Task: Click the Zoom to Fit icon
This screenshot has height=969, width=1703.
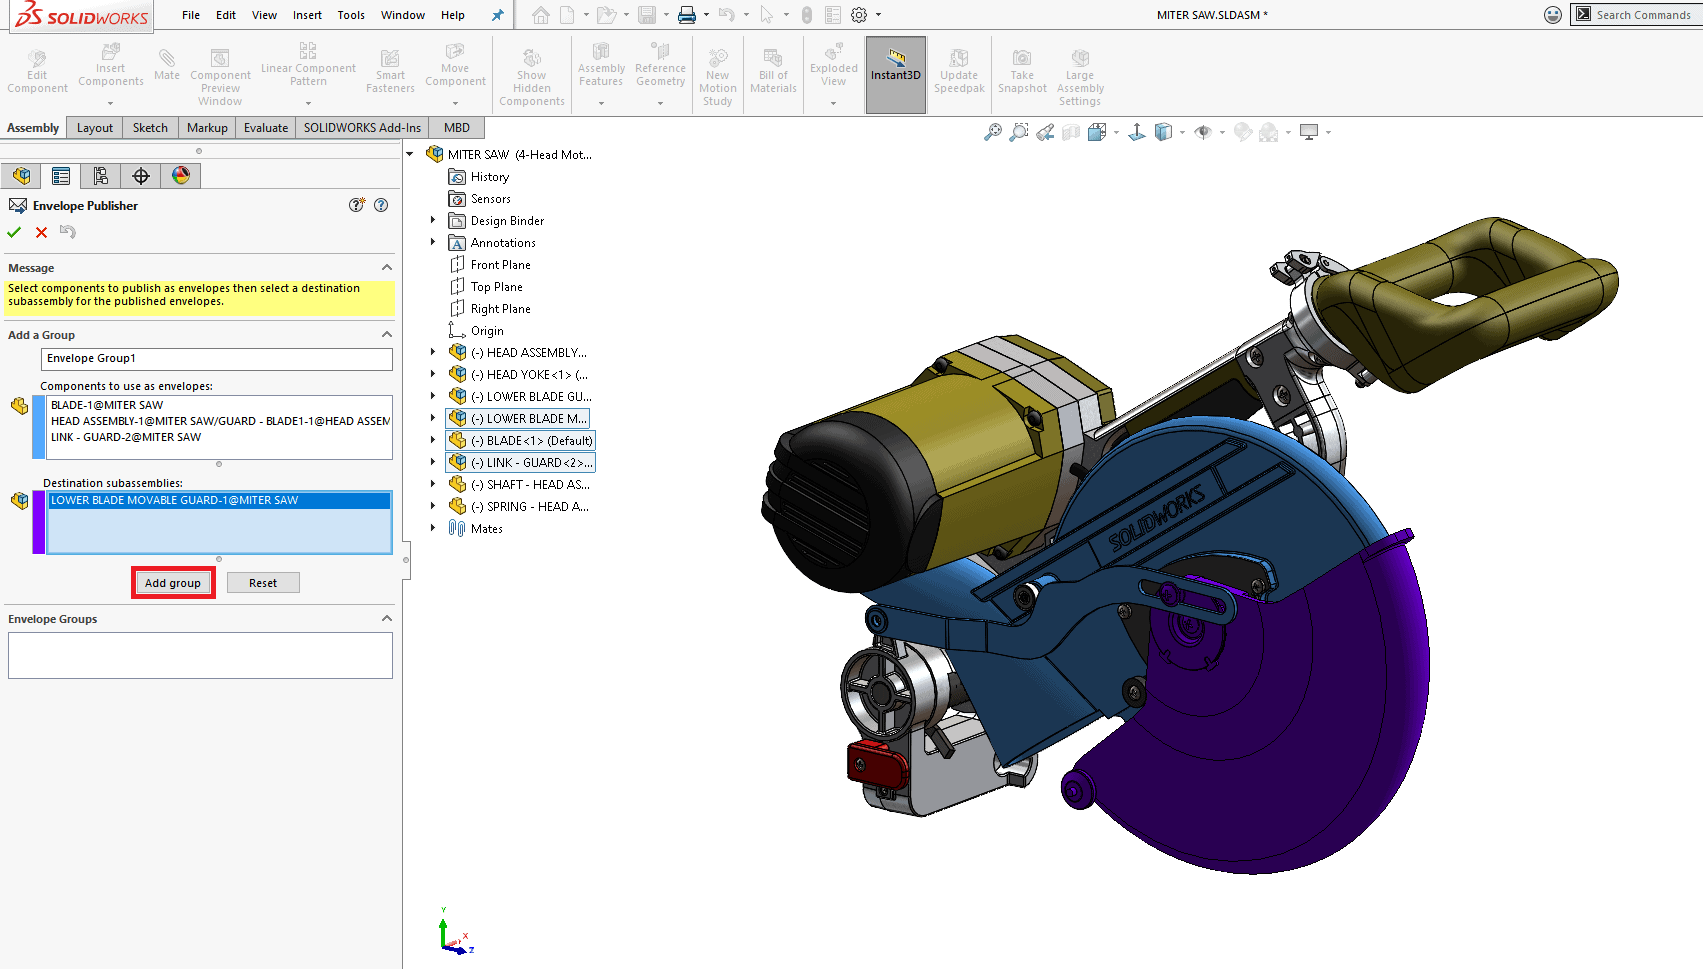Action: tap(993, 132)
